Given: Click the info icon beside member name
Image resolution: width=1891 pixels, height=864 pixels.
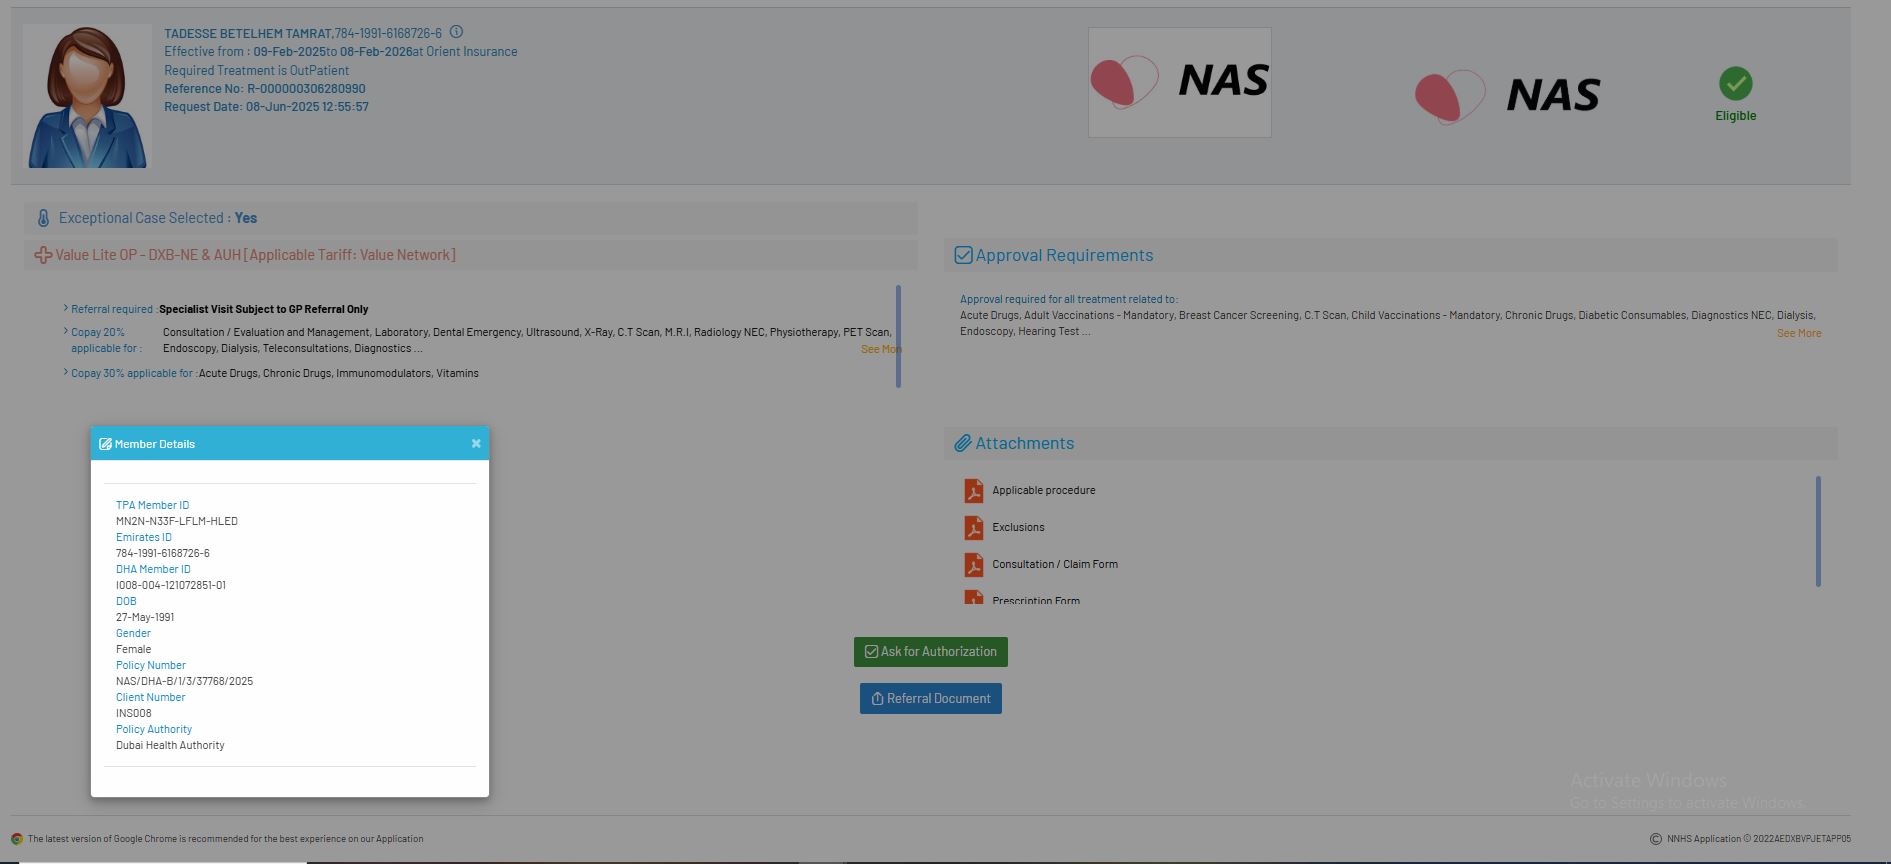Looking at the screenshot, I should (x=456, y=32).
